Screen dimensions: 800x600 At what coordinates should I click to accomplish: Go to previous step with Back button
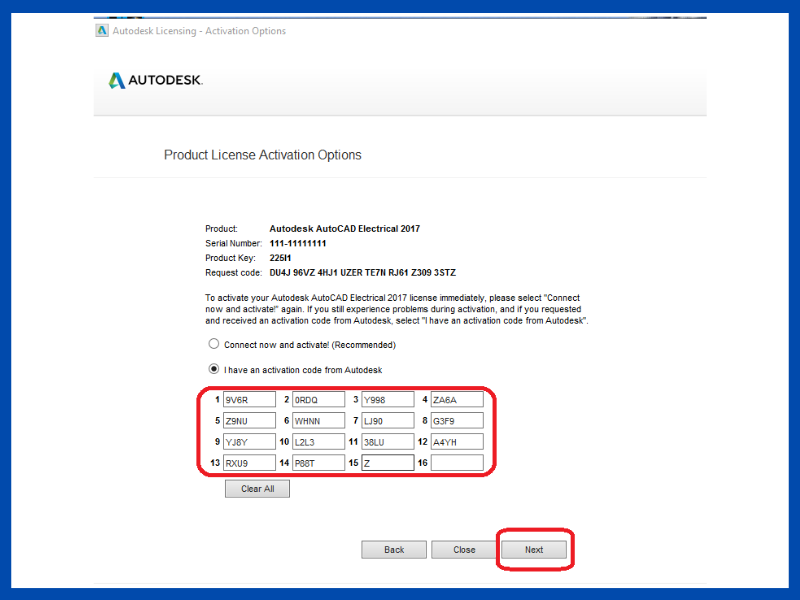coord(394,550)
